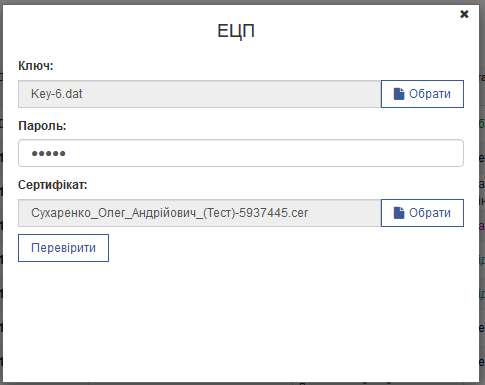485x385 pixels.
Task: Focus the Пароль password input field
Action: pyautogui.click(x=241, y=153)
